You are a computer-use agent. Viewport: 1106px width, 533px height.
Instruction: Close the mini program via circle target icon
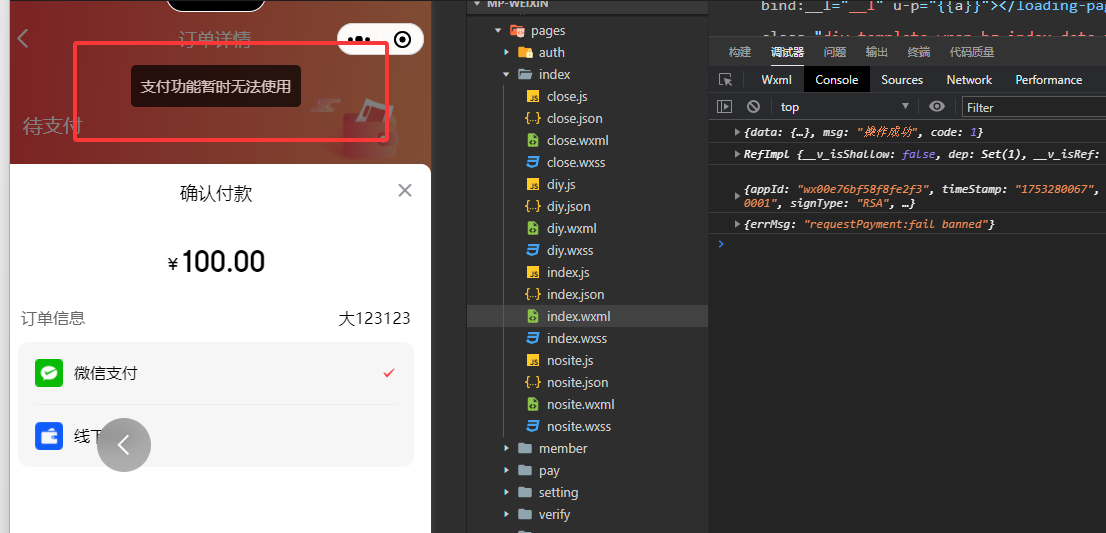pyautogui.click(x=403, y=39)
